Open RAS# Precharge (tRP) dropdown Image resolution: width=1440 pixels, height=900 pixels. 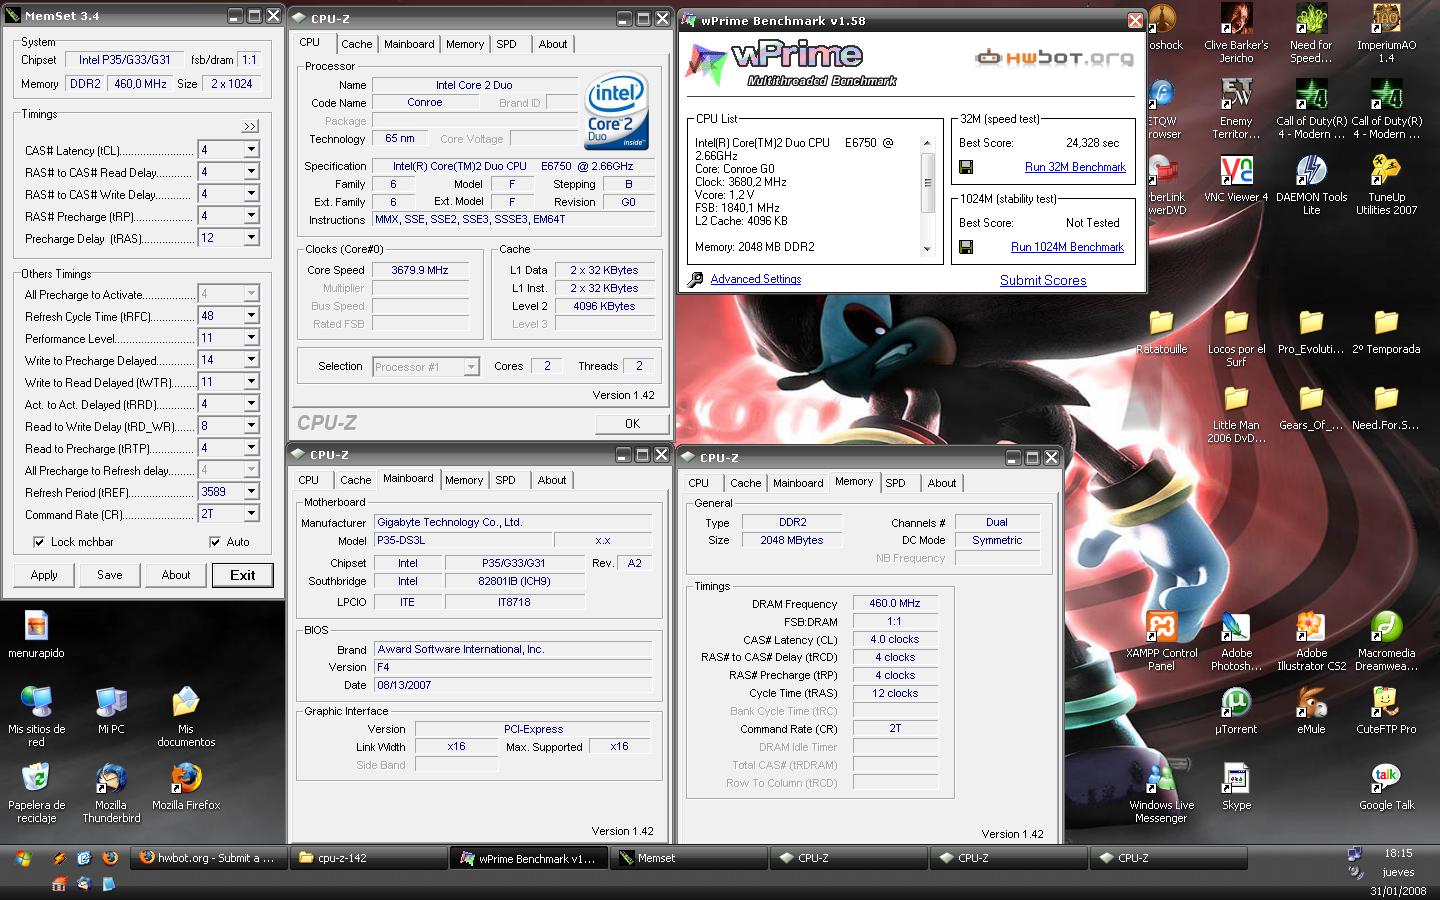[x=251, y=216]
